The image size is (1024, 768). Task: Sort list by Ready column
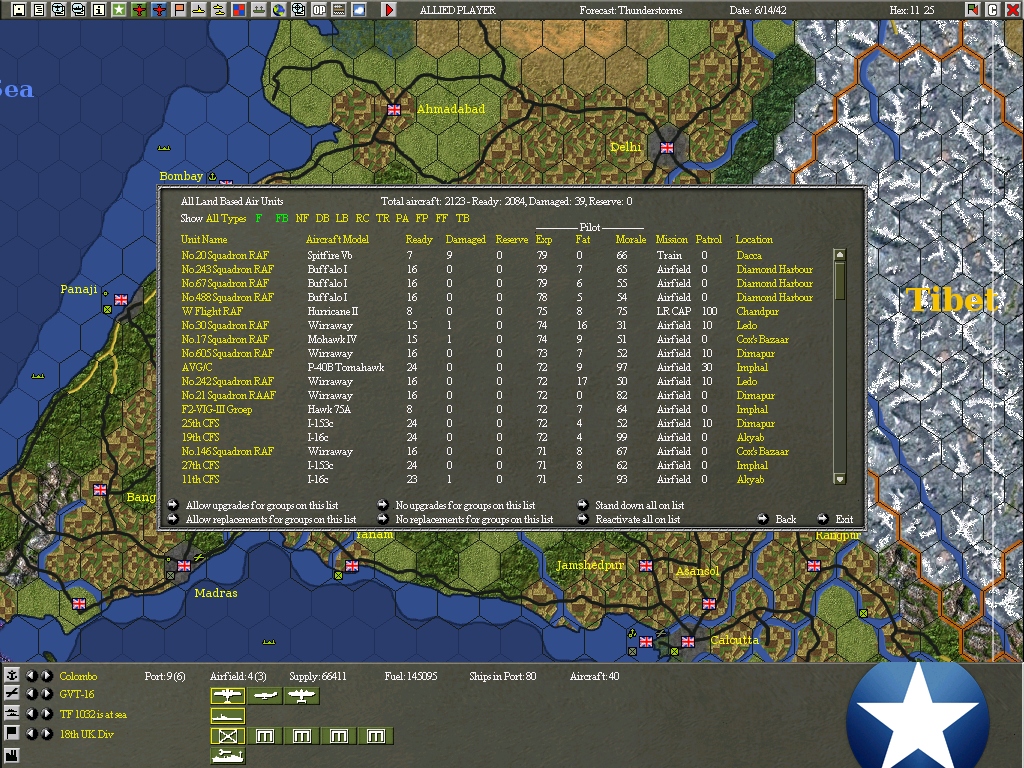point(419,239)
